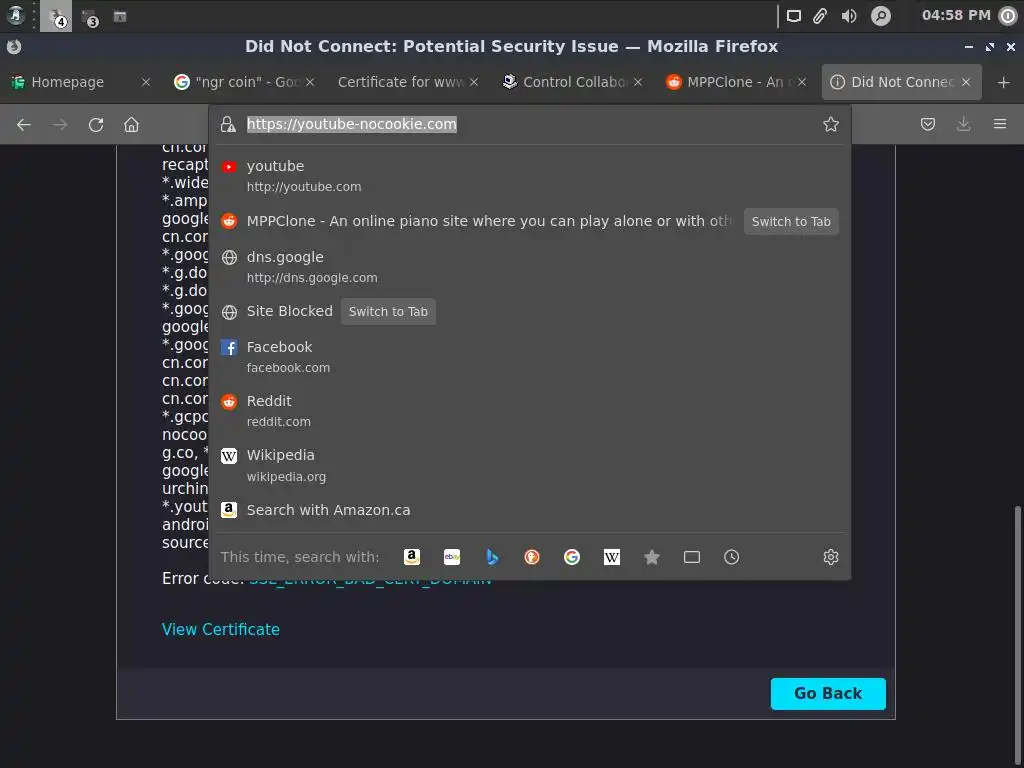Search this time with DuckDuckGo
Screen dimensions: 1024x768
coord(532,557)
